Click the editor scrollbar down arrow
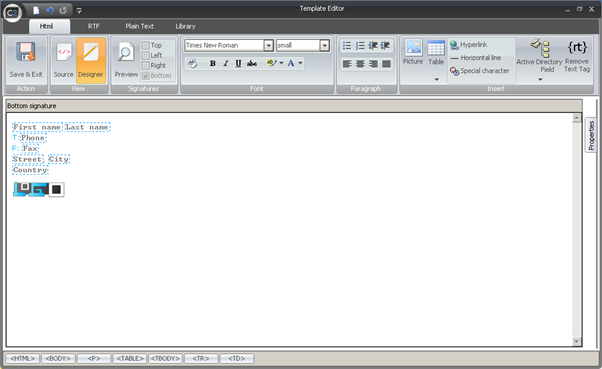The width and height of the screenshot is (602, 369). click(576, 341)
